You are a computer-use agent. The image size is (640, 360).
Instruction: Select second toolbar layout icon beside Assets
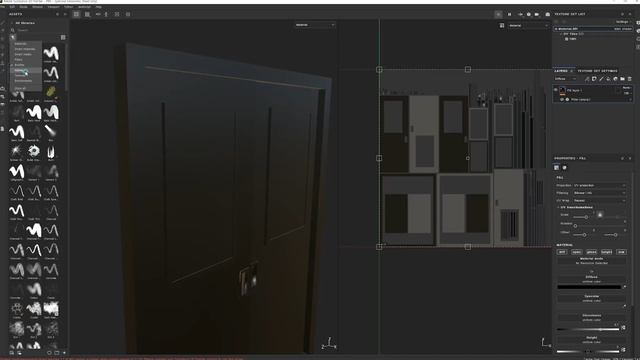coord(87,14)
